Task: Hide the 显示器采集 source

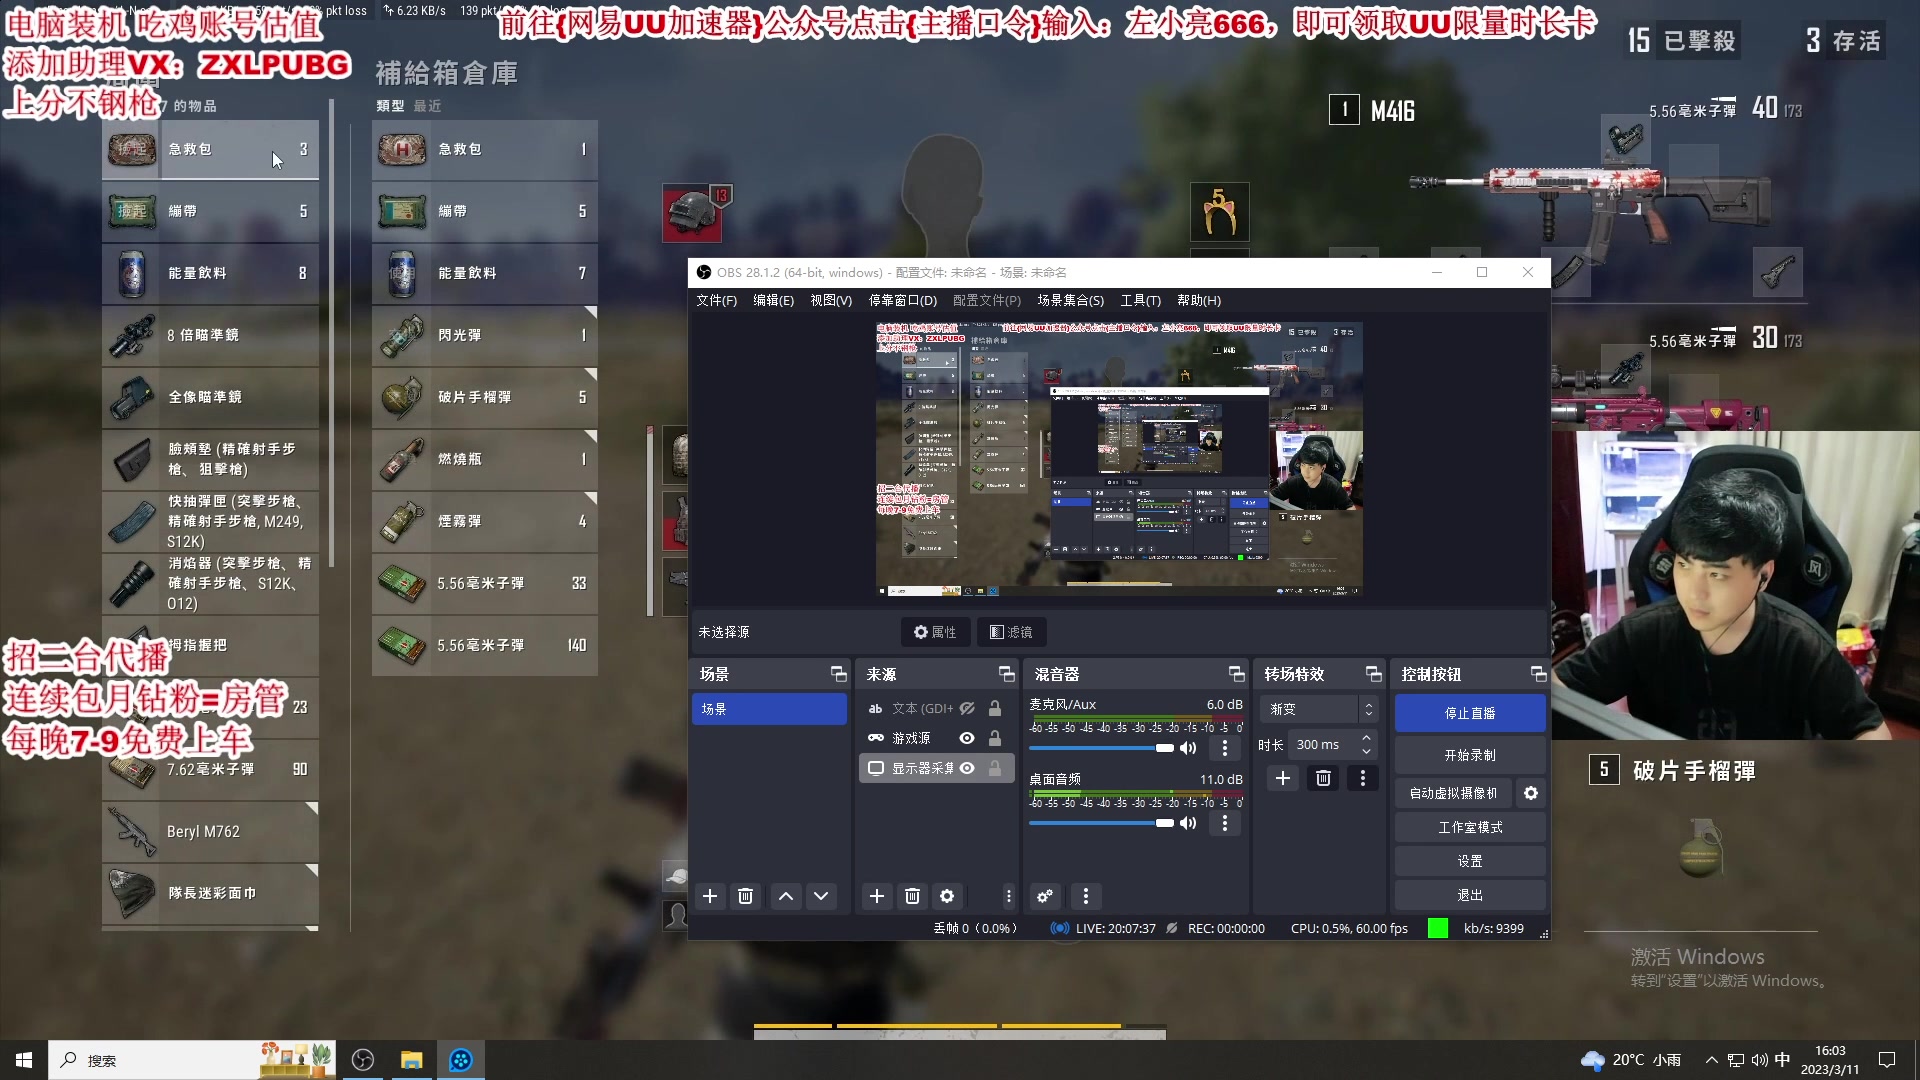Action: click(967, 769)
